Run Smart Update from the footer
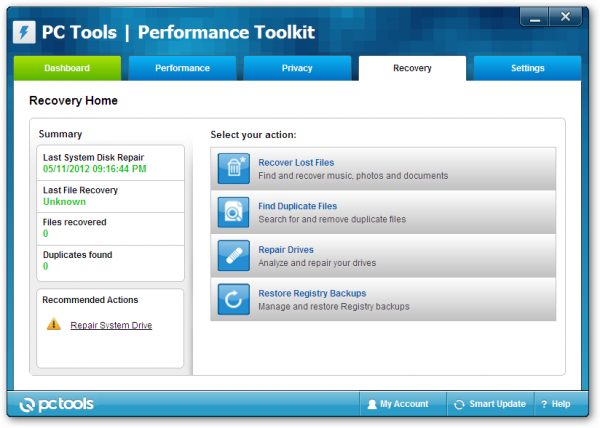This screenshot has height=428, width=600. (x=490, y=404)
